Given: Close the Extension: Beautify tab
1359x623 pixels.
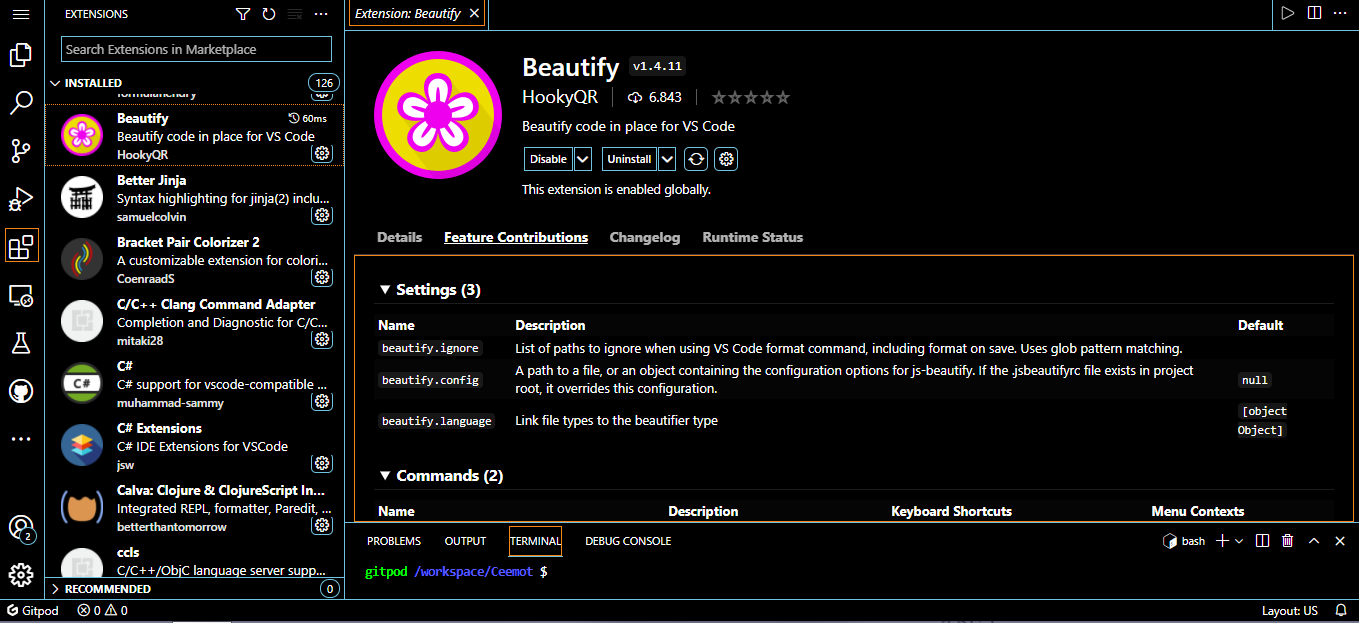Looking at the screenshot, I should (x=474, y=14).
